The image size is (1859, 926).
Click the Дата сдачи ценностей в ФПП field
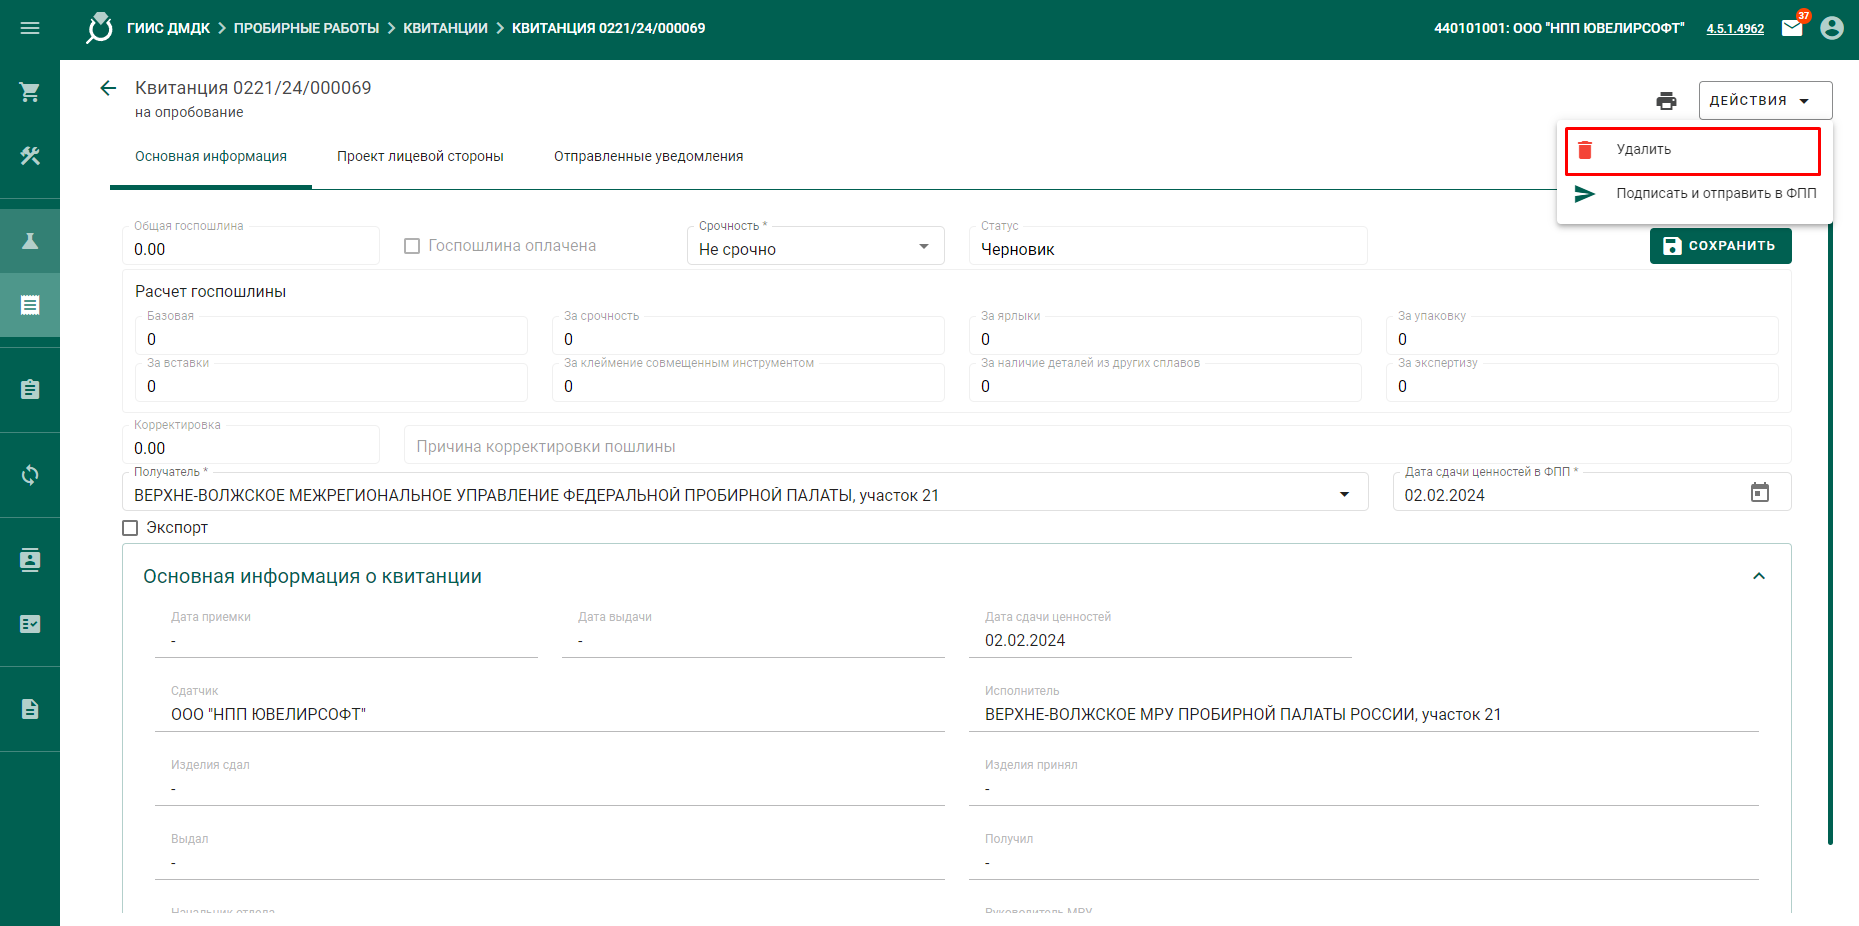(x=1592, y=492)
